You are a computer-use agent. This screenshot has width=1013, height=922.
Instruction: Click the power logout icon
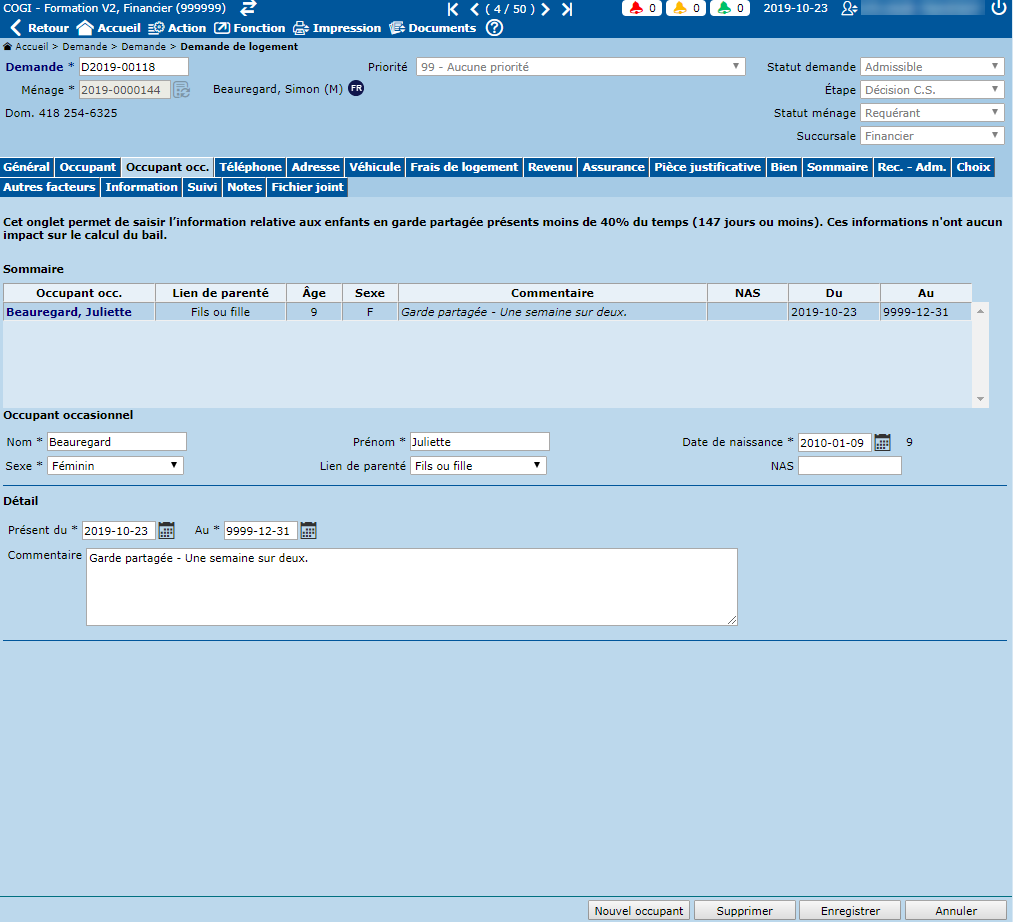[x=998, y=9]
